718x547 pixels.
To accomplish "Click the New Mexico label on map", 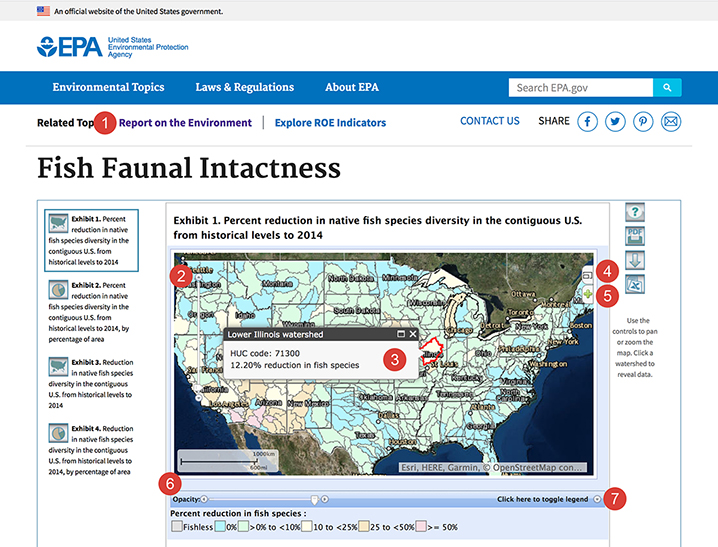I will click(308, 403).
